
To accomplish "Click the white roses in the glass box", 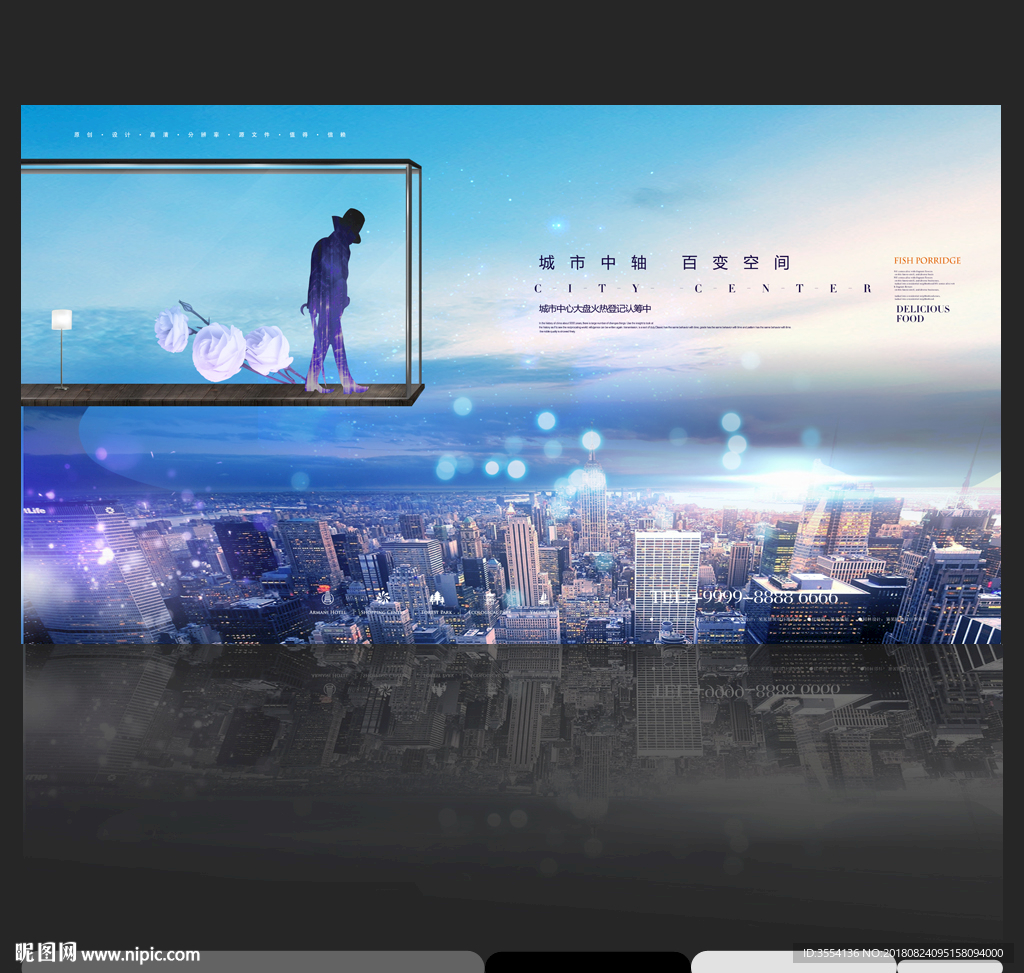I will coord(223,342).
